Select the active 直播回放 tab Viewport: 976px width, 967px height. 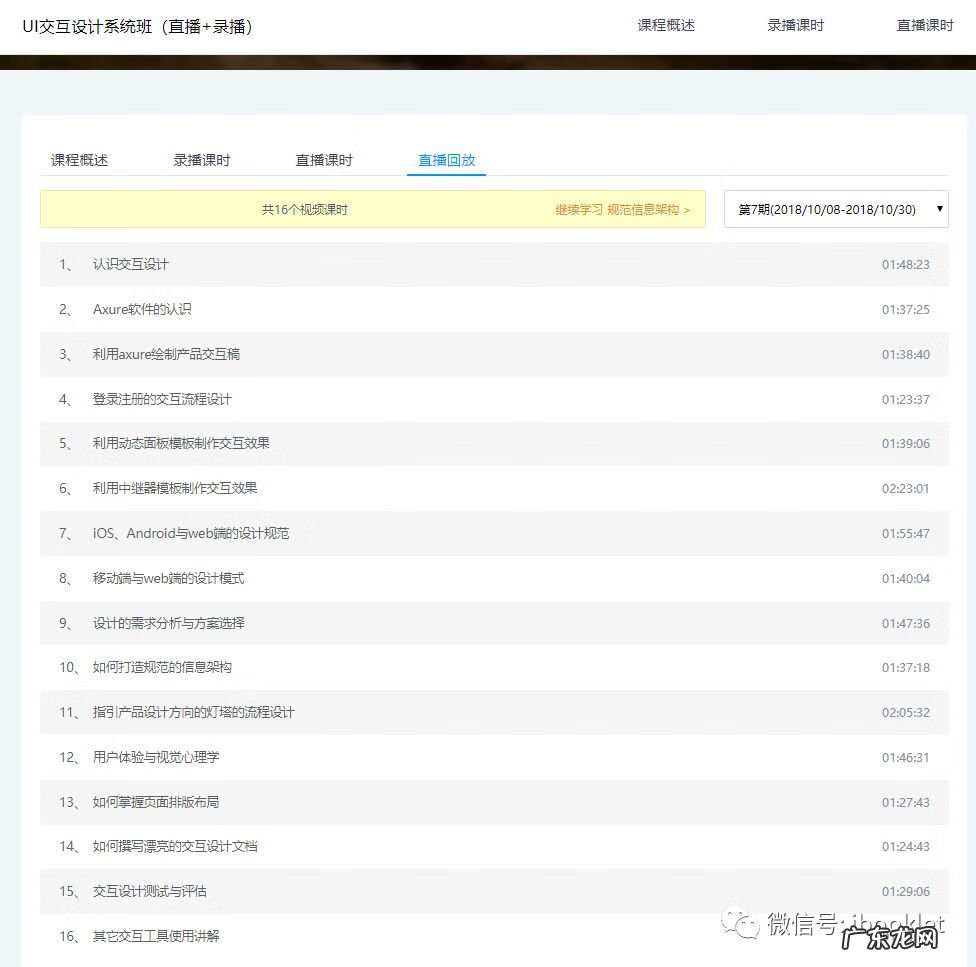click(446, 161)
